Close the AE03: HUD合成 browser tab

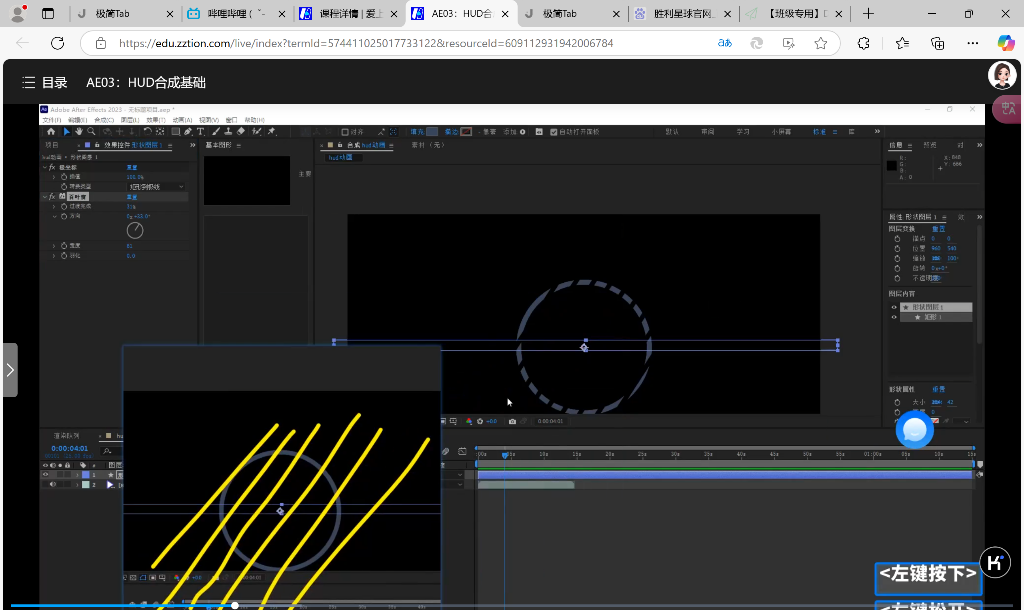point(504,14)
